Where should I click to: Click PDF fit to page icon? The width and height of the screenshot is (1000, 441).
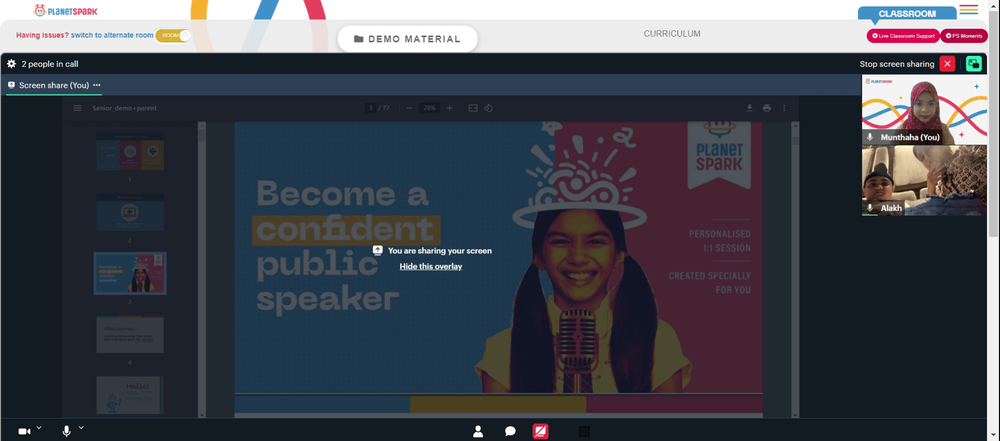[x=473, y=108]
